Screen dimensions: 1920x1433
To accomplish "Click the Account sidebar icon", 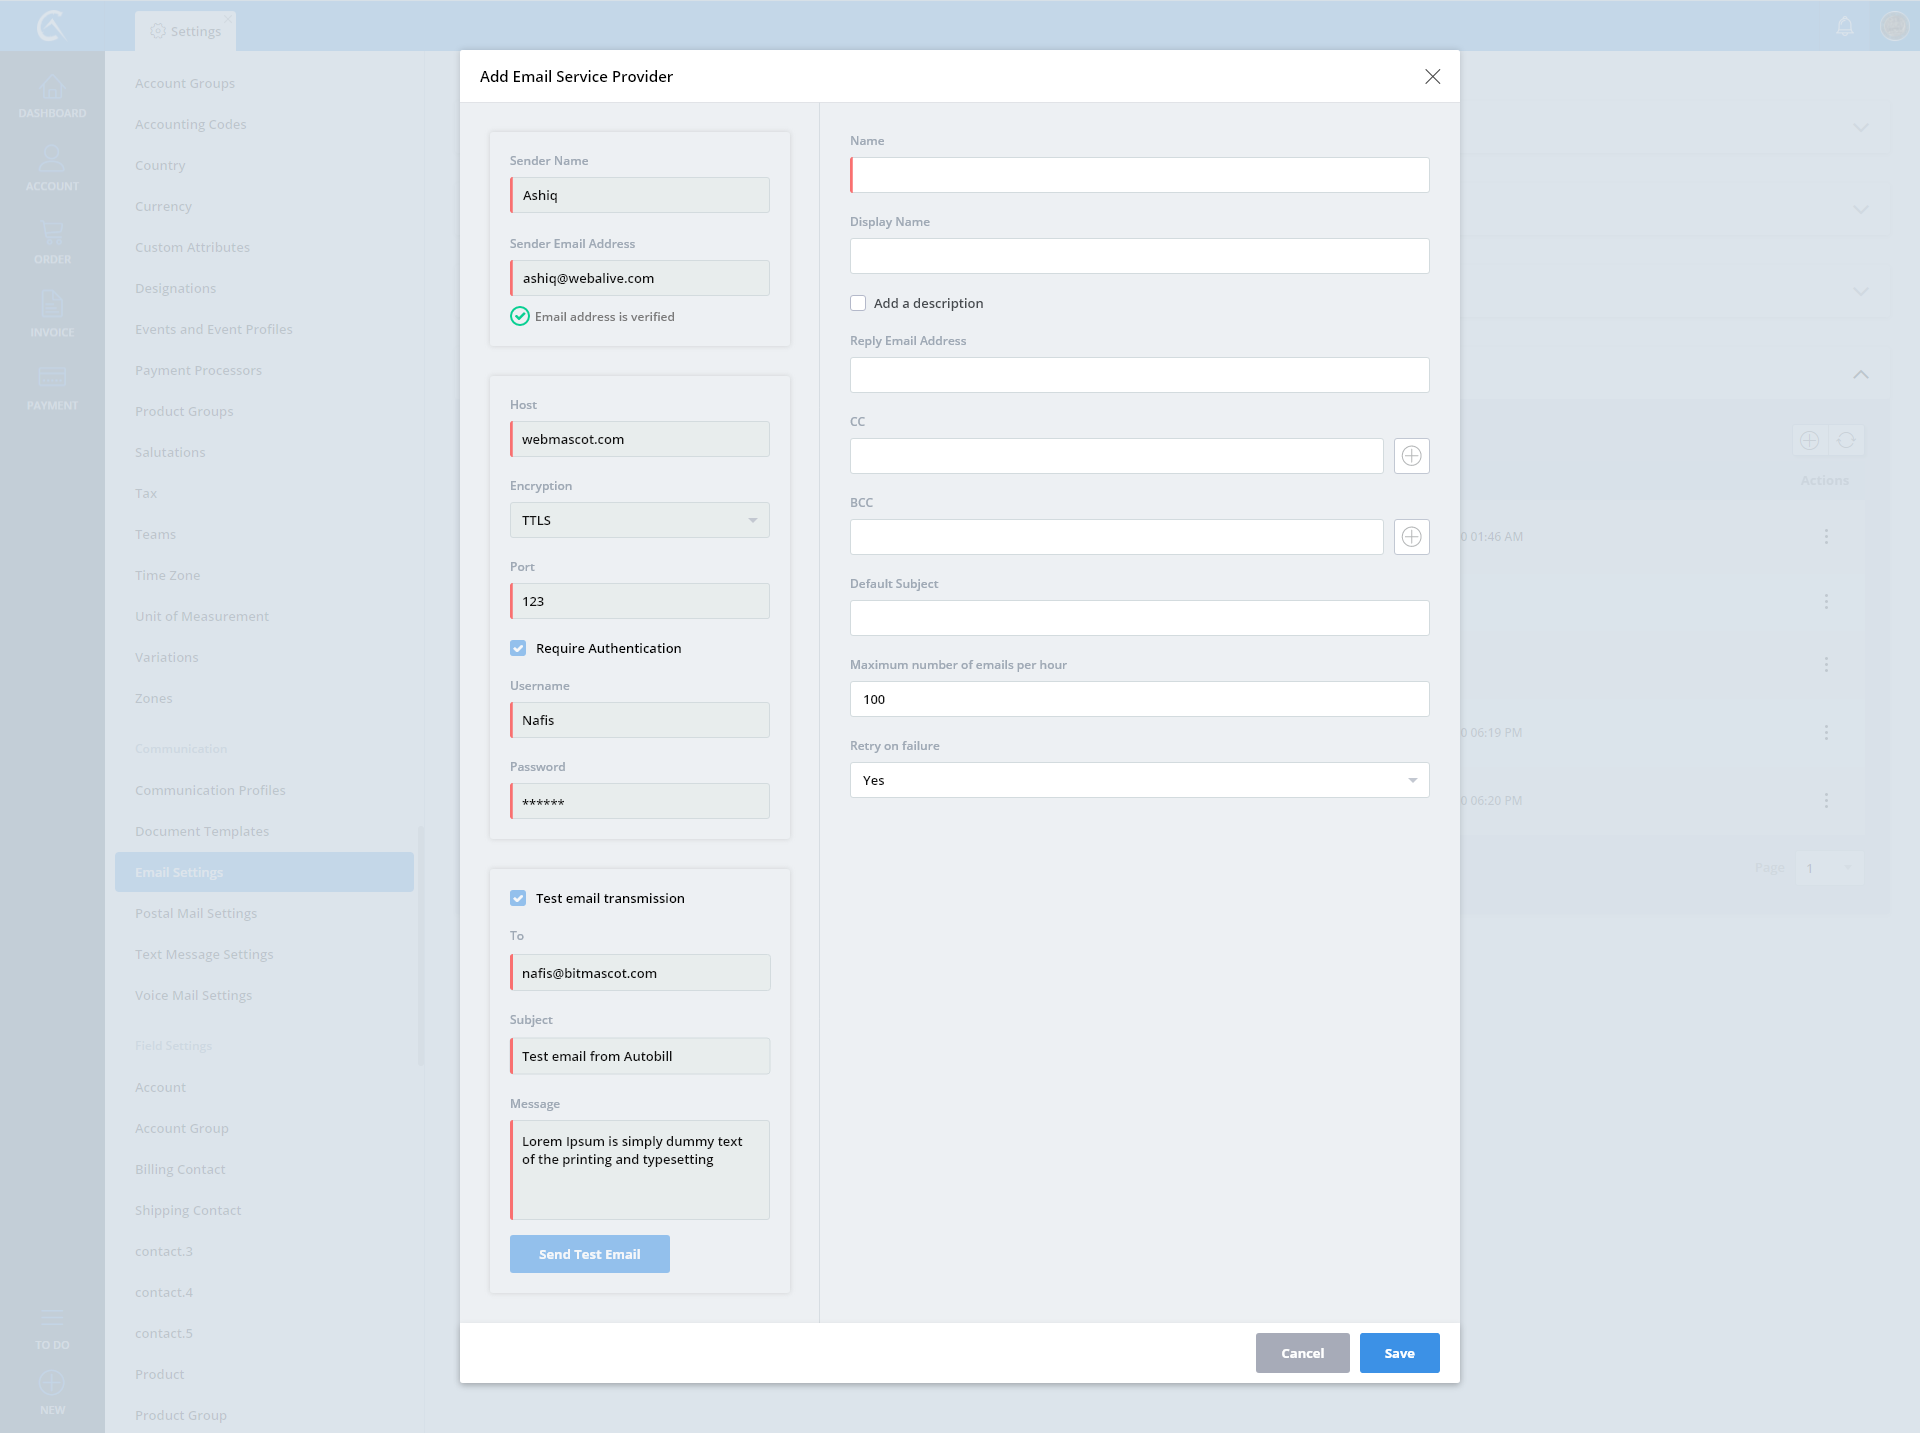I will point(52,167).
